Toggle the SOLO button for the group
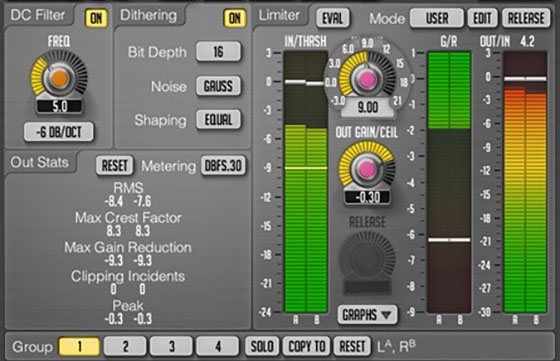560x361 pixels. (x=262, y=346)
